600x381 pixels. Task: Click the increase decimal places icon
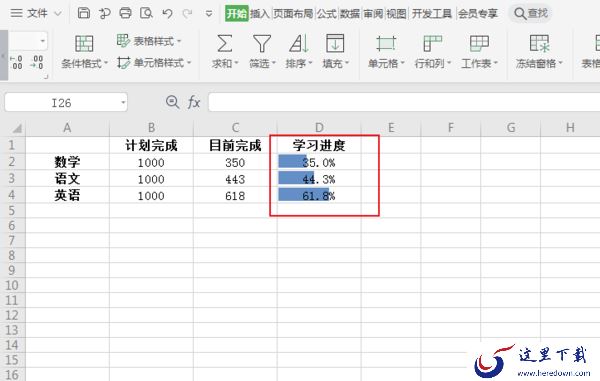click(x=16, y=62)
